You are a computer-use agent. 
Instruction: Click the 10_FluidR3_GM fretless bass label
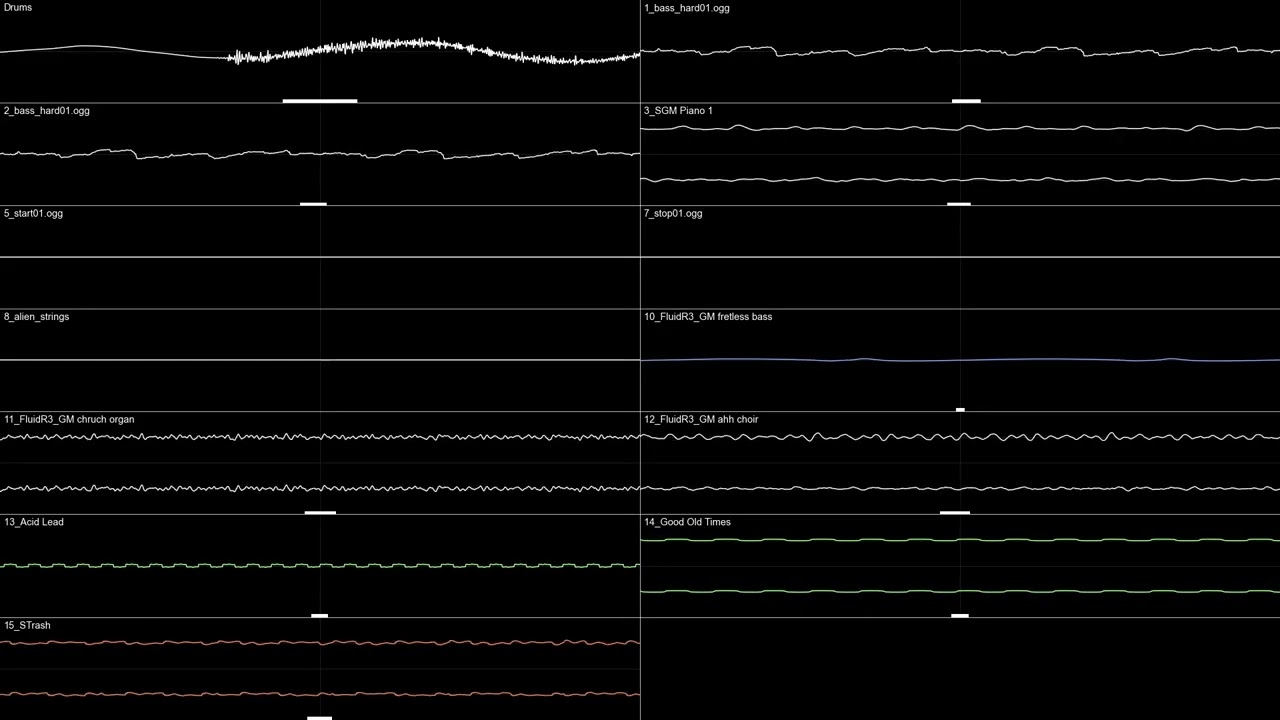pyautogui.click(x=708, y=317)
